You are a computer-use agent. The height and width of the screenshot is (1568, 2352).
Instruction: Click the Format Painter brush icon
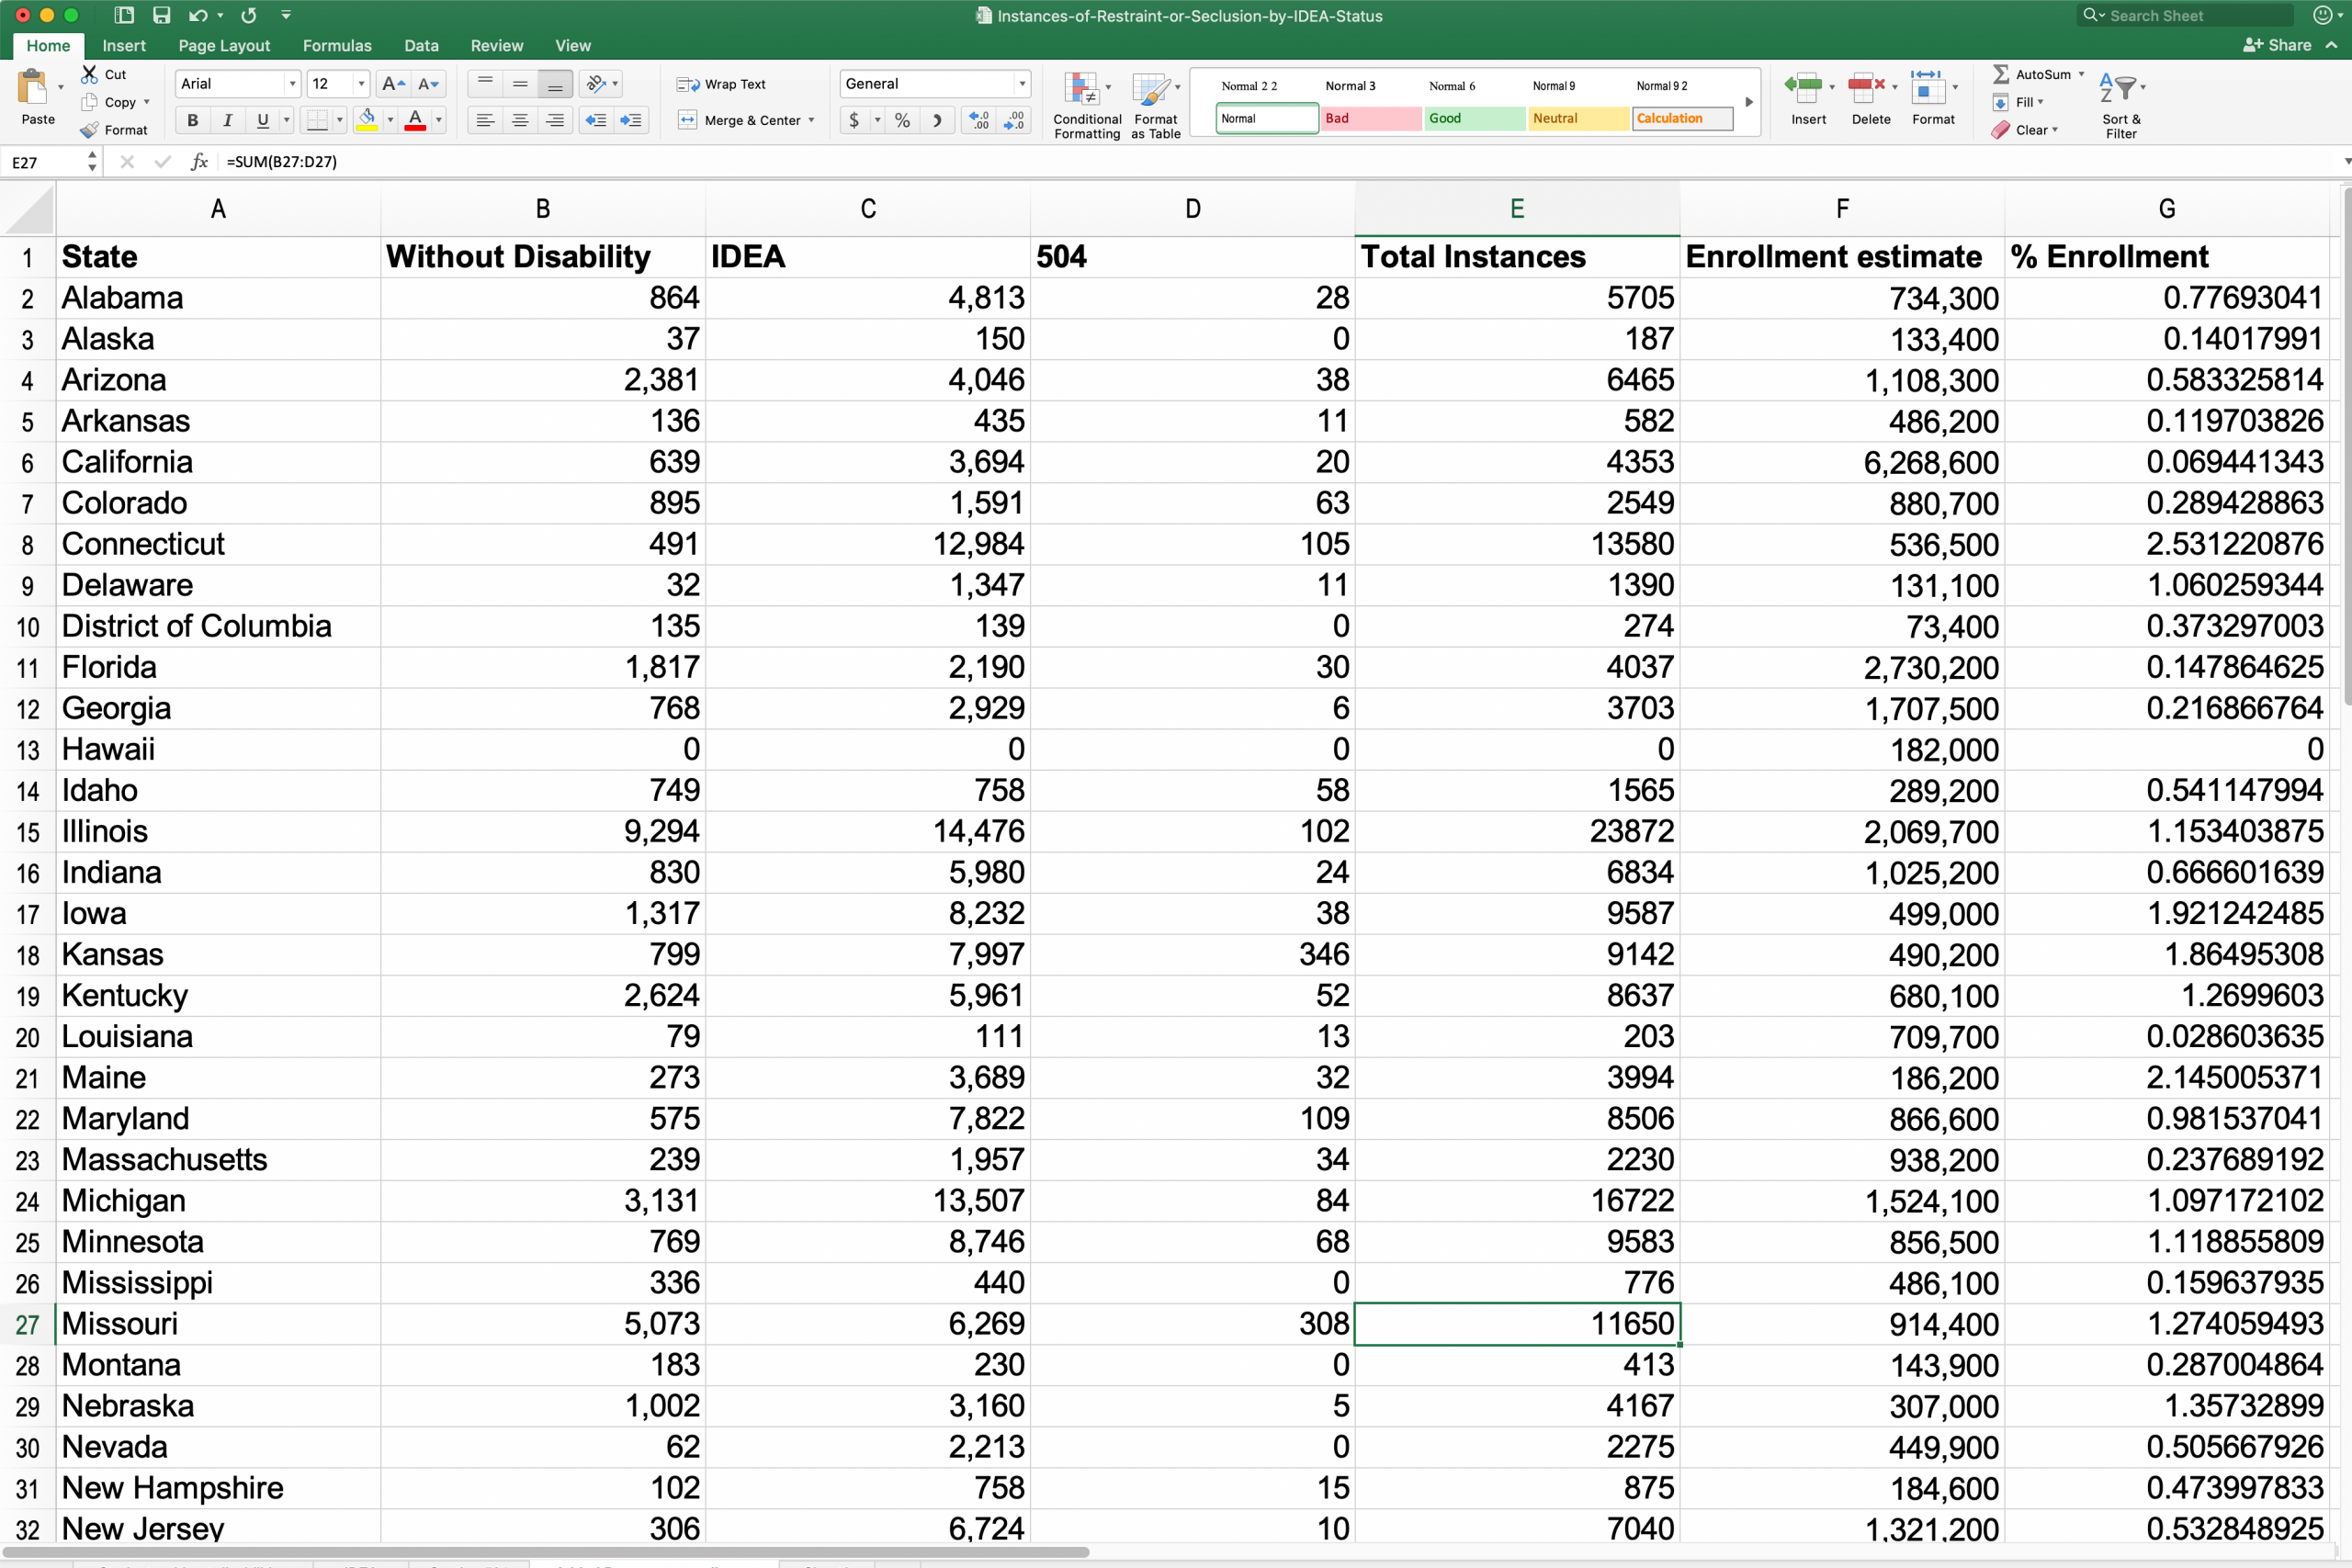[x=90, y=130]
